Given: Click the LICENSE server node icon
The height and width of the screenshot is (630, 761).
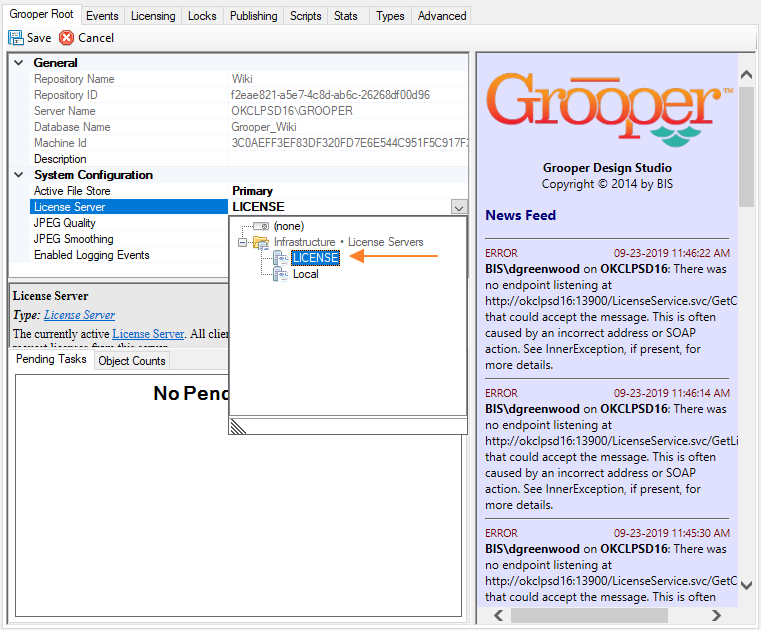Looking at the screenshot, I should click(281, 258).
